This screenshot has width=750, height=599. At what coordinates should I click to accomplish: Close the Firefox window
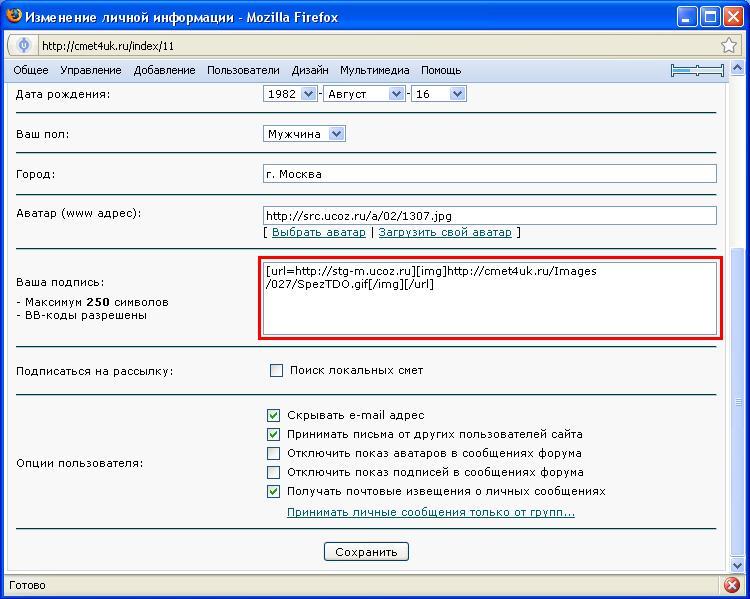[733, 17]
